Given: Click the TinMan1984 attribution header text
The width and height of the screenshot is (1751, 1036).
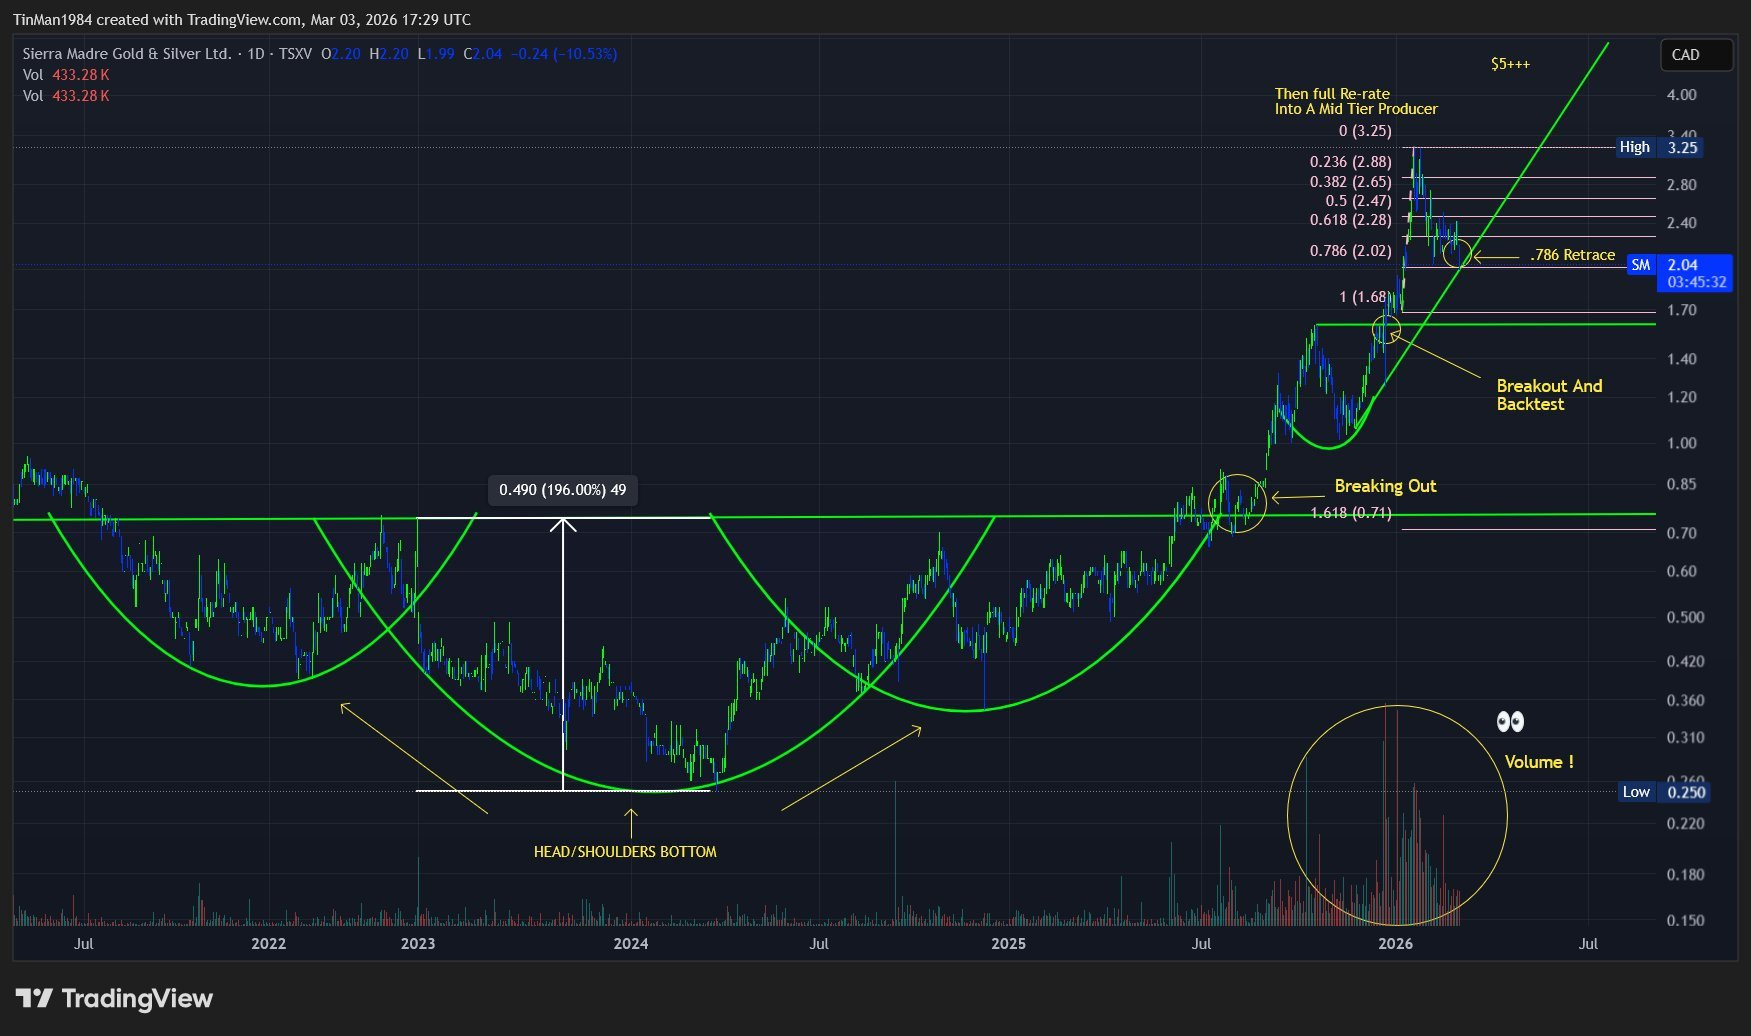Looking at the screenshot, I should [242, 20].
